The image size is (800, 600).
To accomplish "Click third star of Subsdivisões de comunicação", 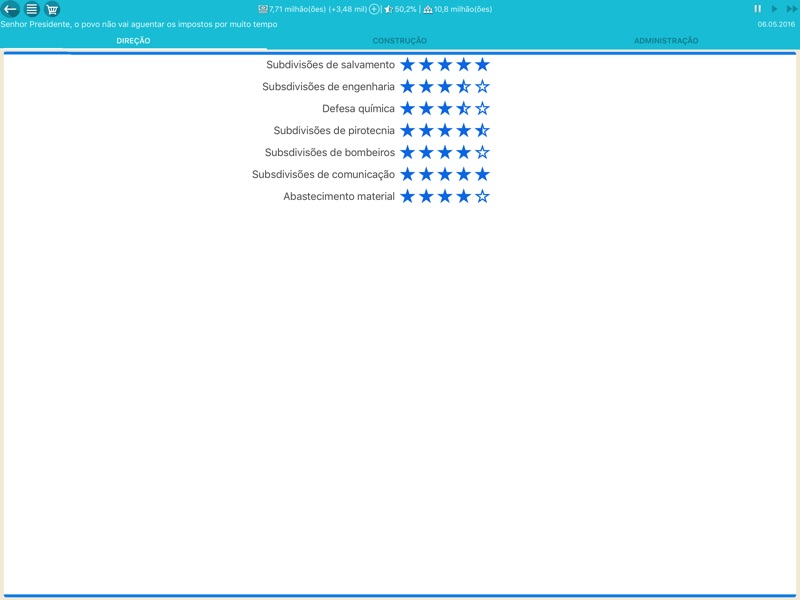I will [x=445, y=174].
